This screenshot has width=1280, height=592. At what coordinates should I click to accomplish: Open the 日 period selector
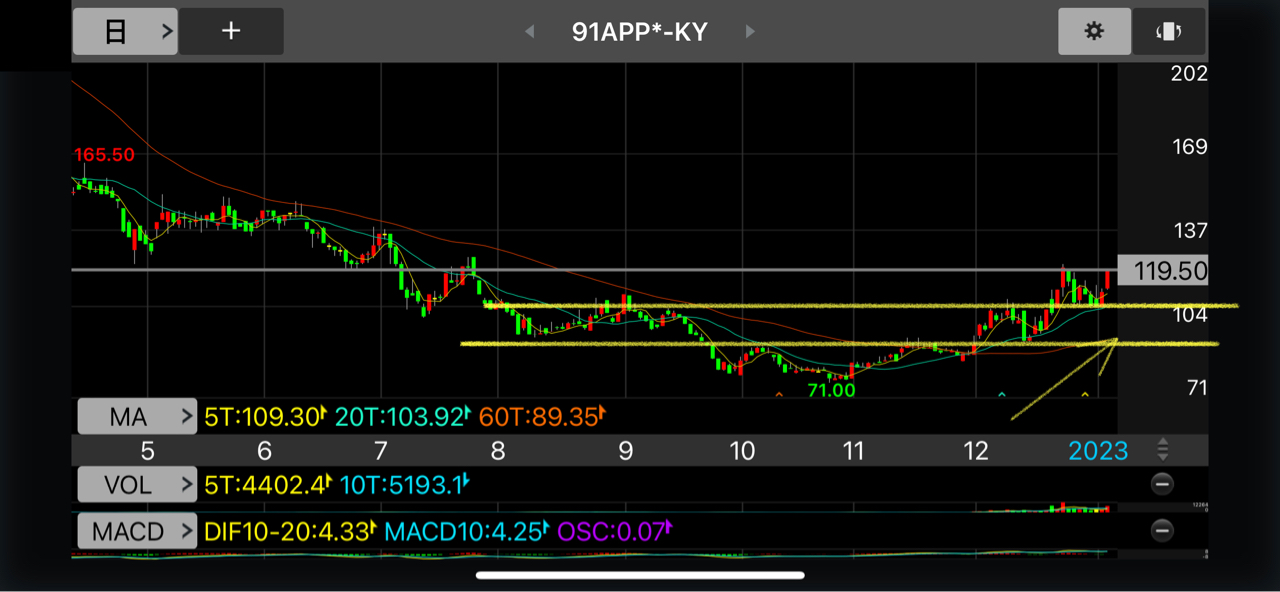[125, 31]
